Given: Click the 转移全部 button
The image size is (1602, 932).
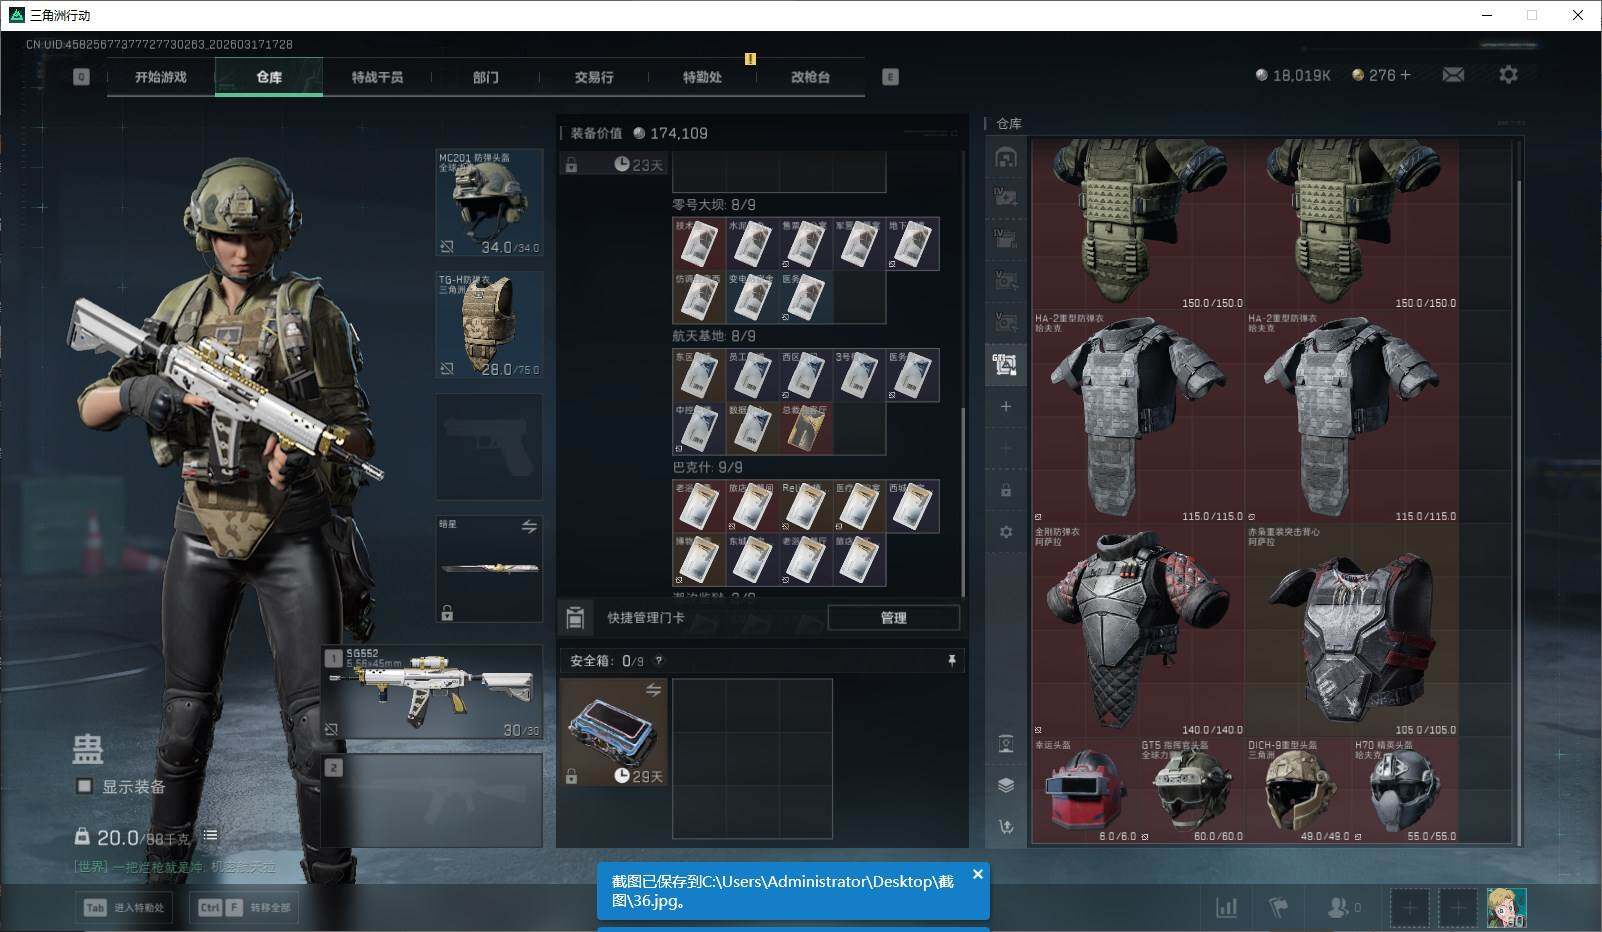Looking at the screenshot, I should 245,907.
